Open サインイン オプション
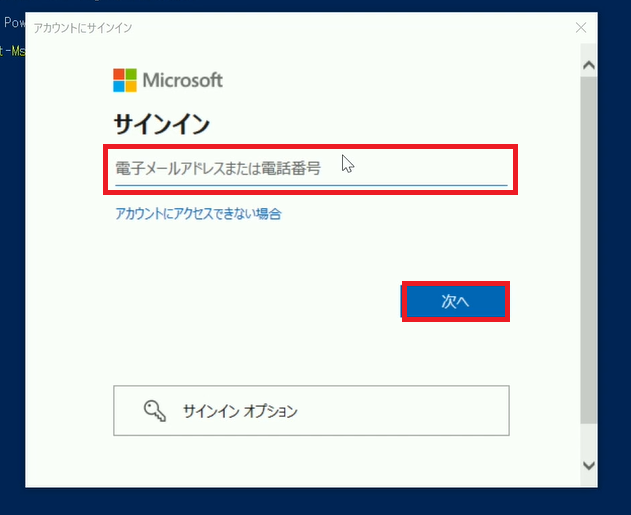631x515 pixels. 311,410
